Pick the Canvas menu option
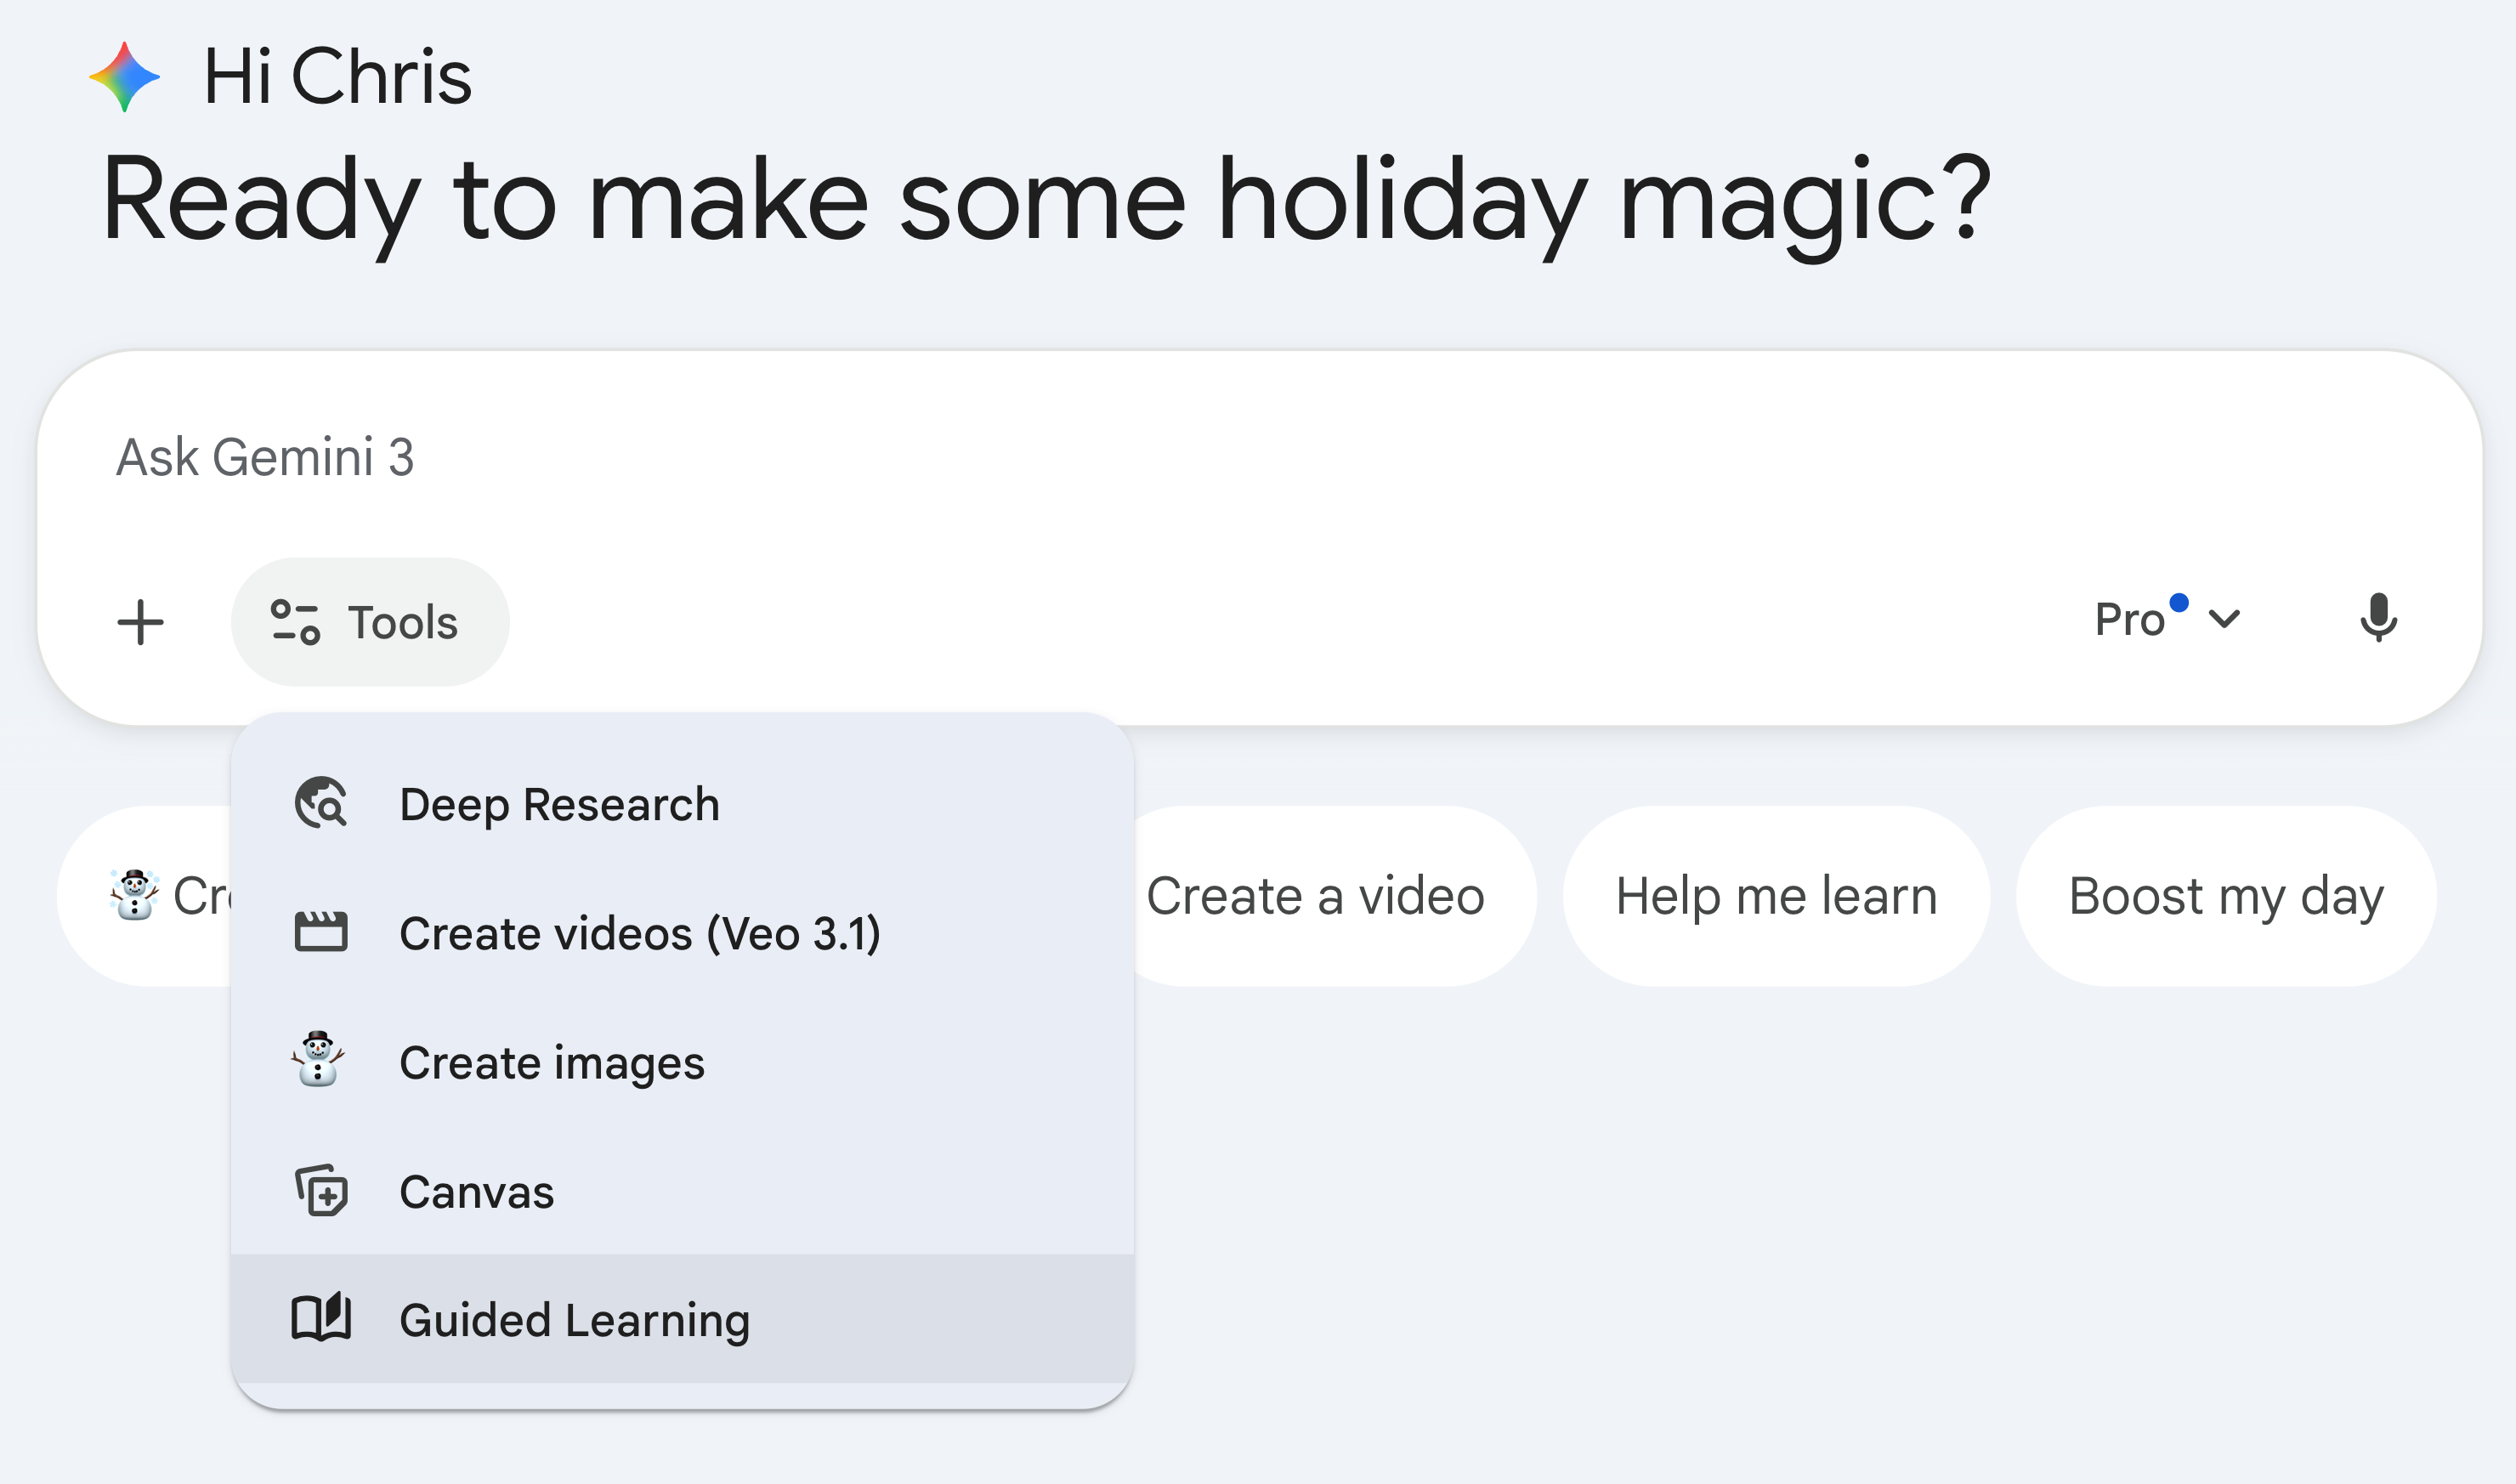 pyautogui.click(x=682, y=1191)
